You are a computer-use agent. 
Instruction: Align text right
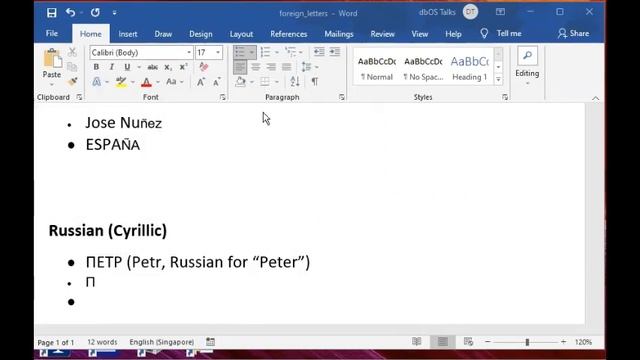pyautogui.click(x=271, y=67)
